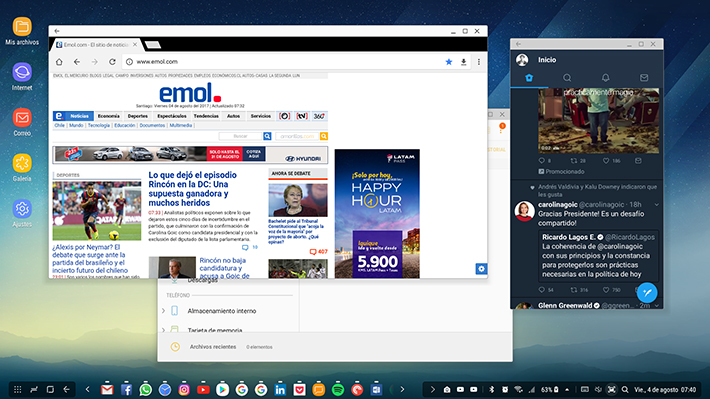
Task: Open Microsoft Word from the taskbar
Action: click(376, 389)
